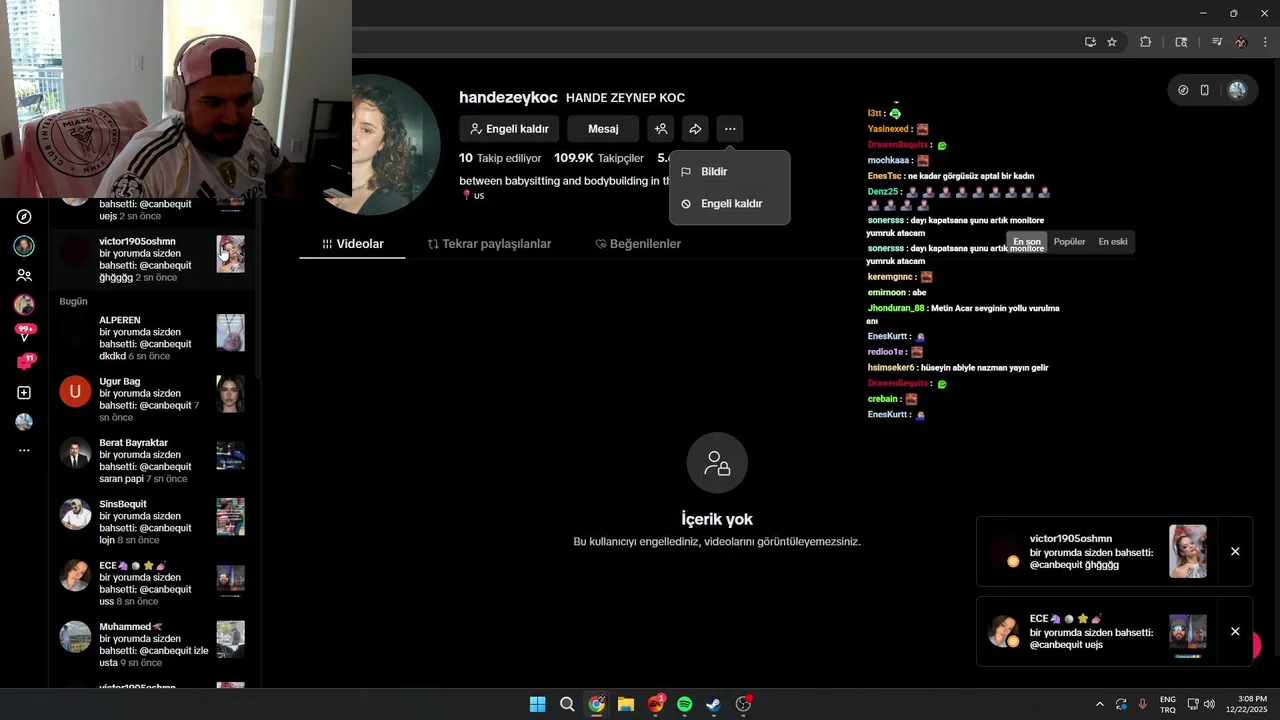Click the share arrow icon on profile

(695, 129)
